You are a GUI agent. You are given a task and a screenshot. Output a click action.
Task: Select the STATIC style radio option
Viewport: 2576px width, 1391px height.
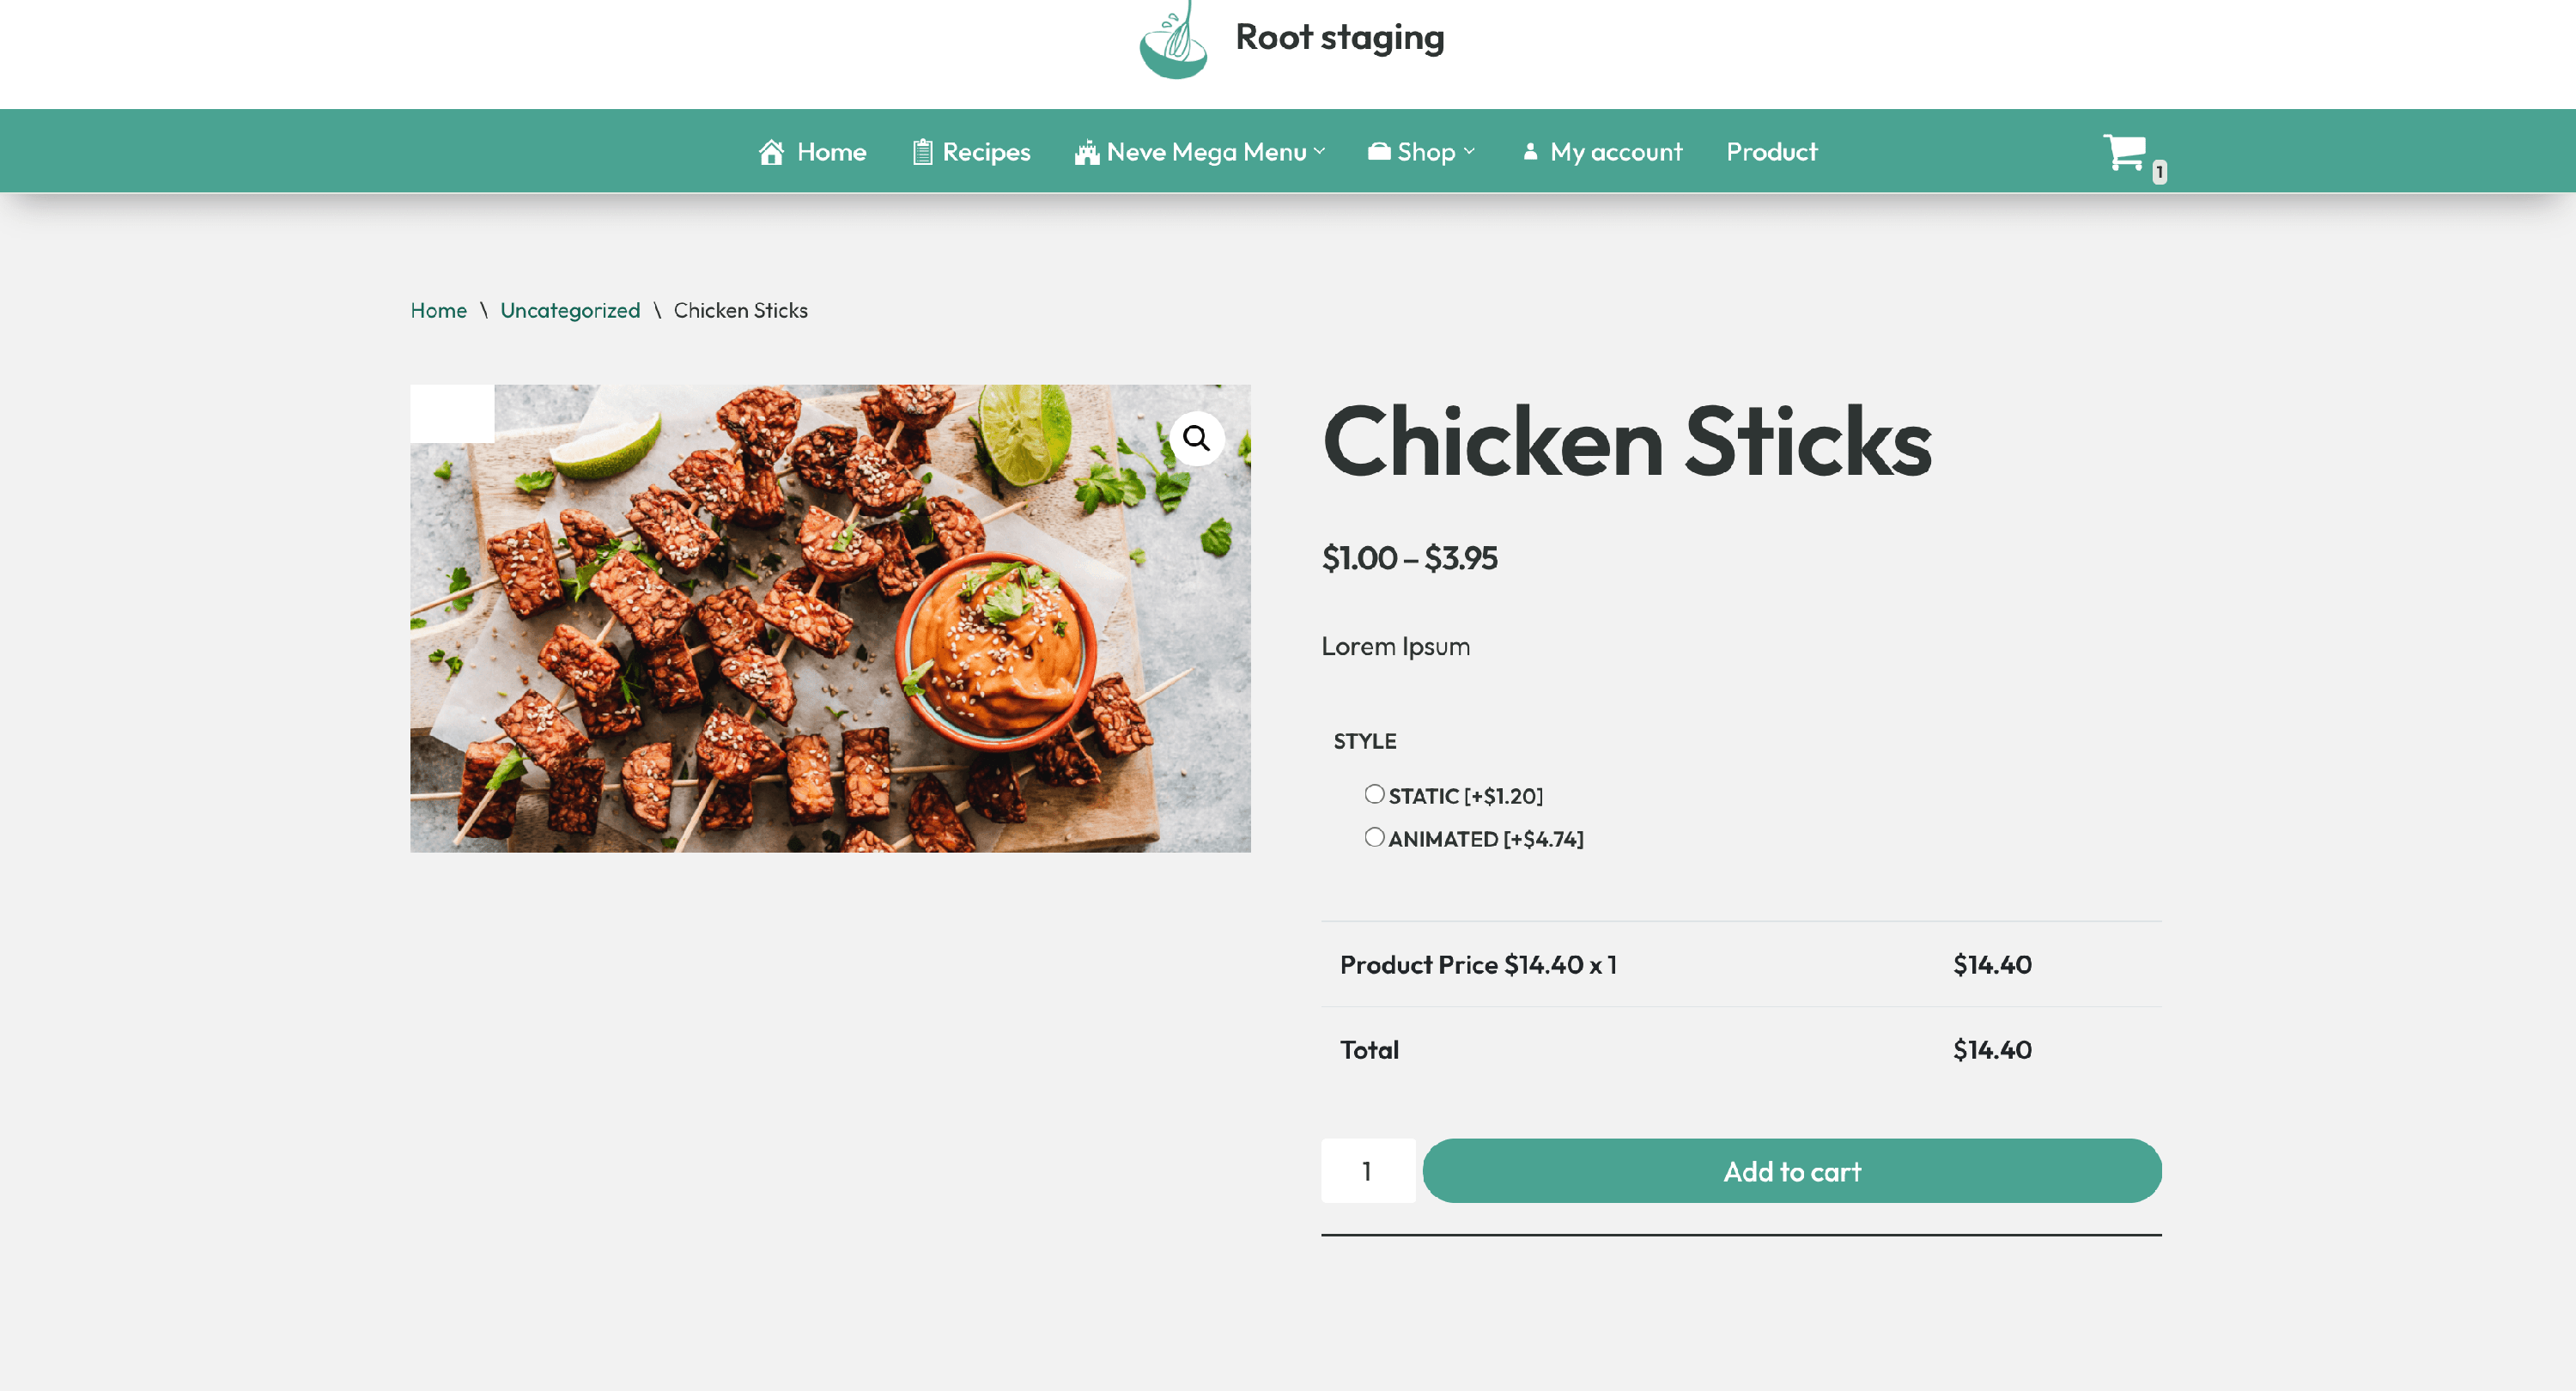tap(1374, 794)
